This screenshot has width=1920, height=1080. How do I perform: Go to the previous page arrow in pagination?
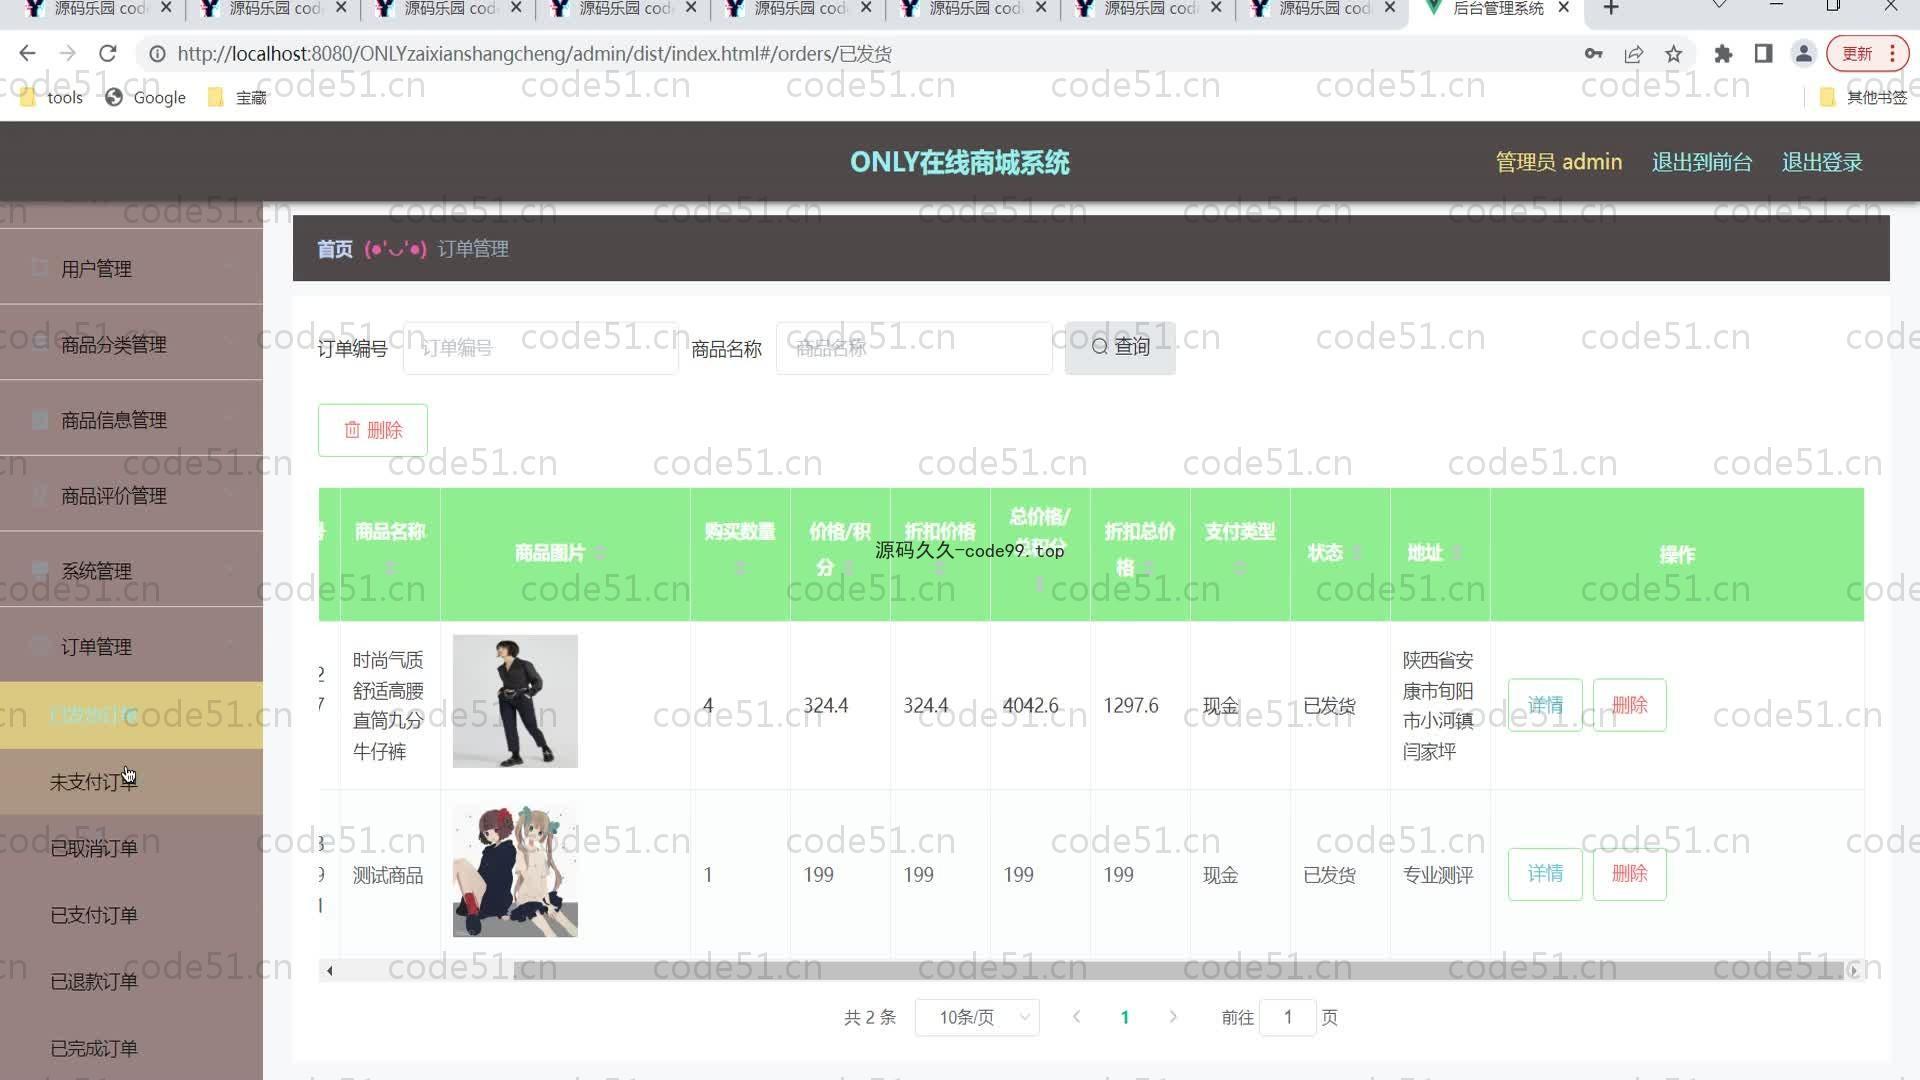1076,1017
